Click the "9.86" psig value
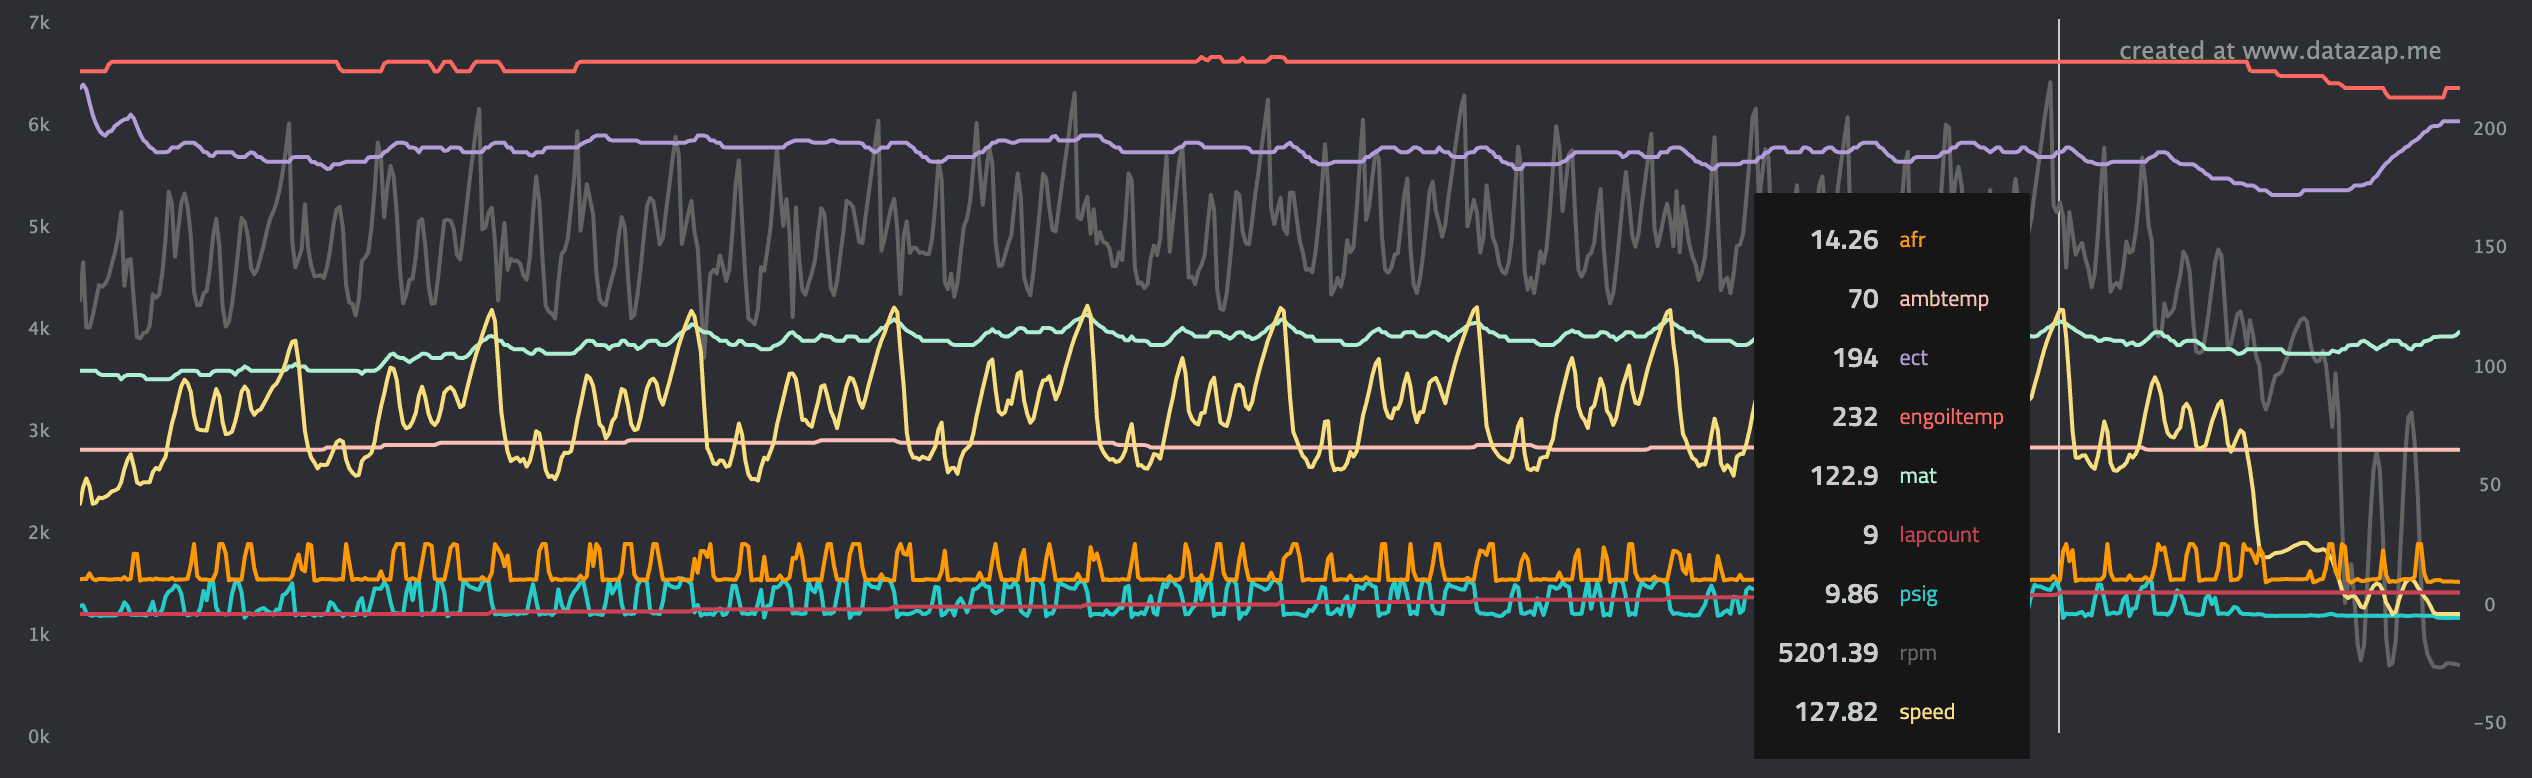The width and height of the screenshot is (2532, 778). coord(1851,594)
